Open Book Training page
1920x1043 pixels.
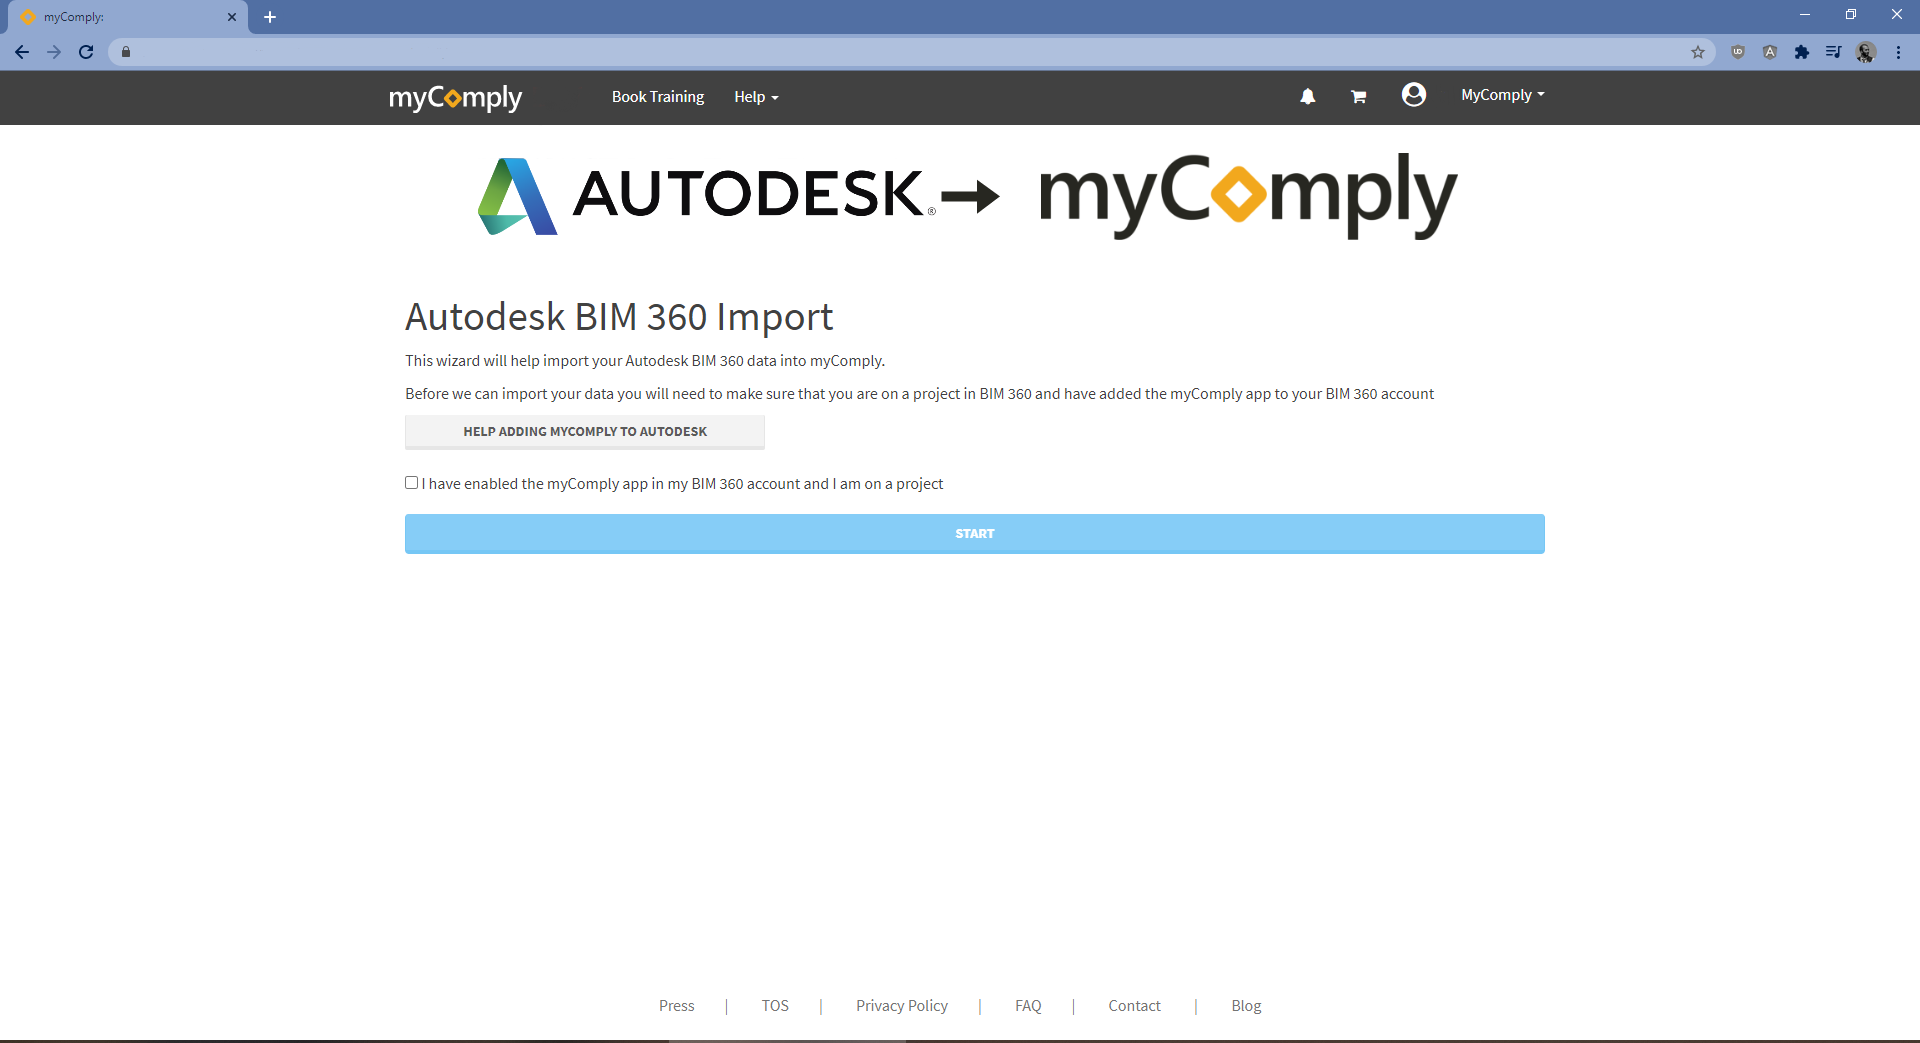[x=658, y=97]
